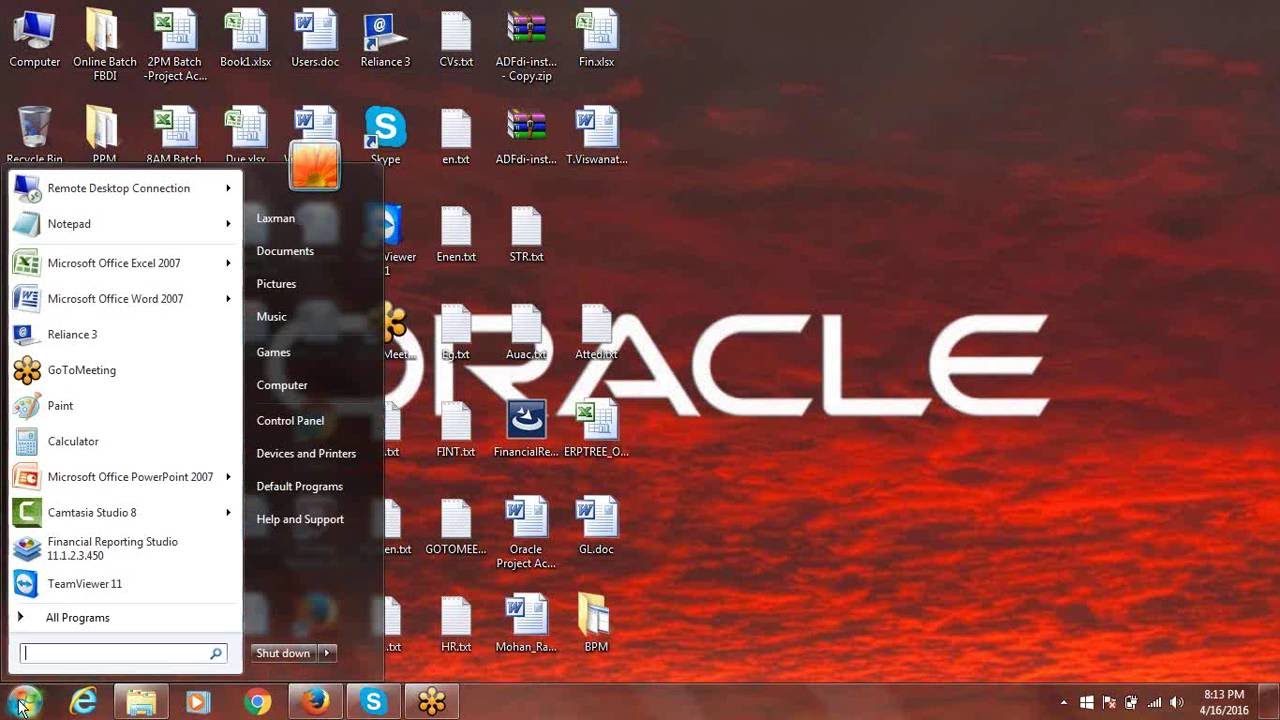
Task: Select the CVs.txt desktop file
Action: (456, 40)
